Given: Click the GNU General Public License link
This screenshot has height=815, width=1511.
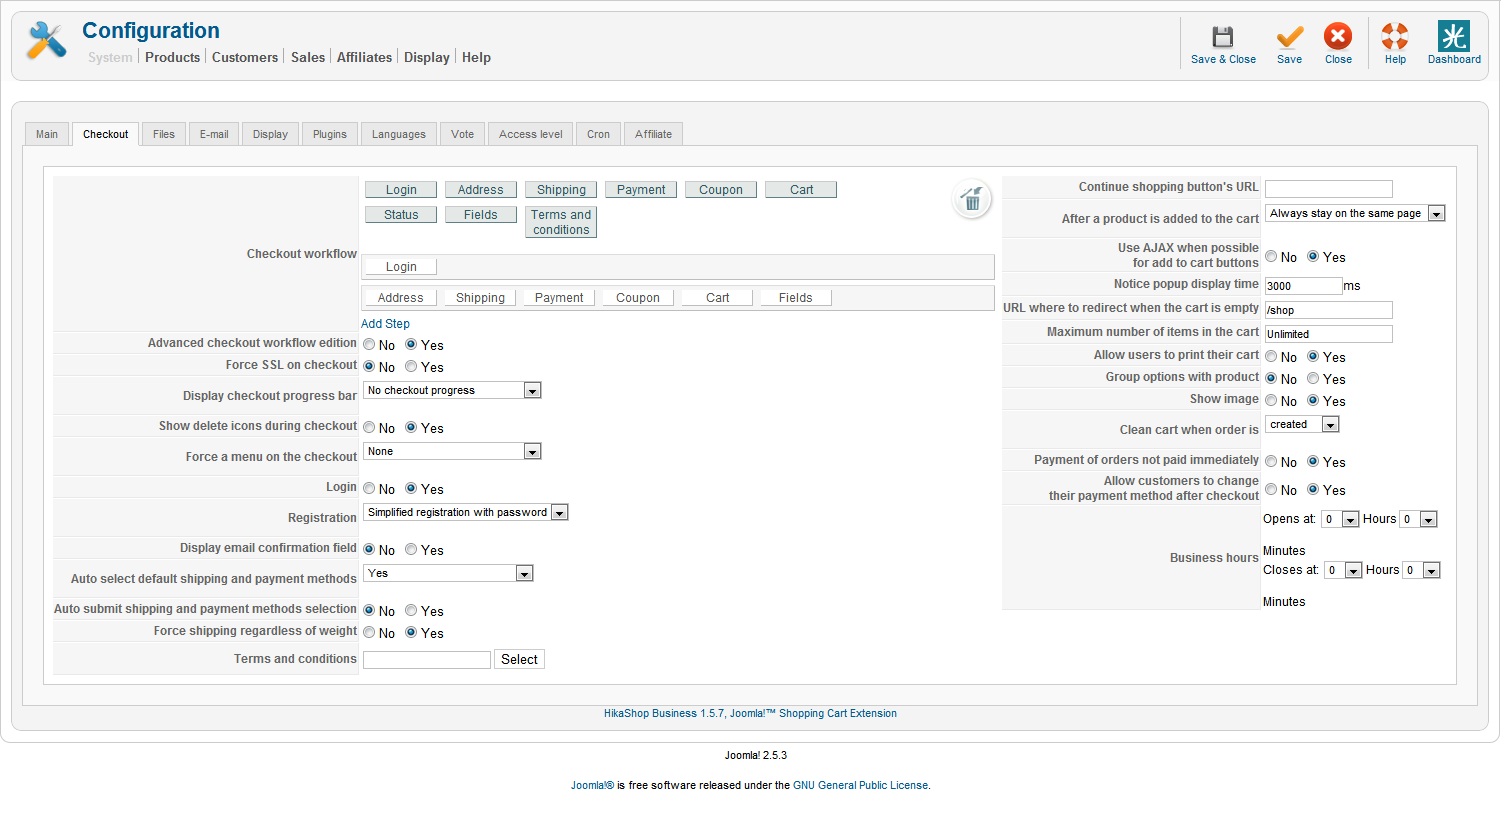Looking at the screenshot, I should [861, 786].
